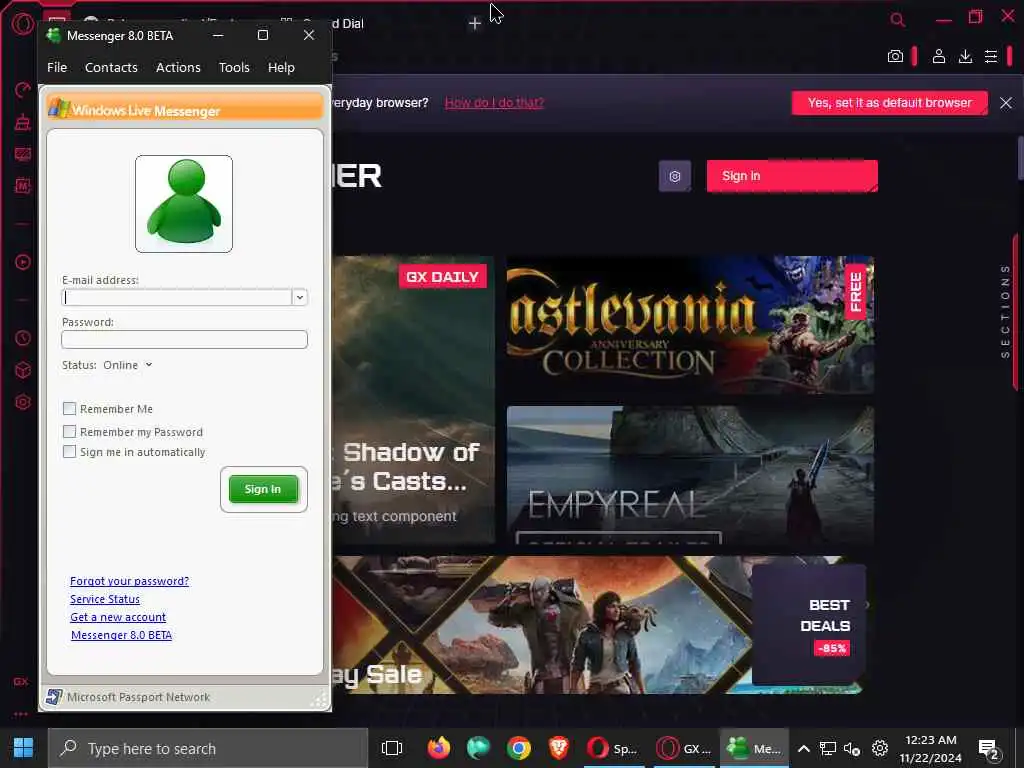Click the Password input field
Viewport: 1024px width, 768px height.
[x=184, y=339]
